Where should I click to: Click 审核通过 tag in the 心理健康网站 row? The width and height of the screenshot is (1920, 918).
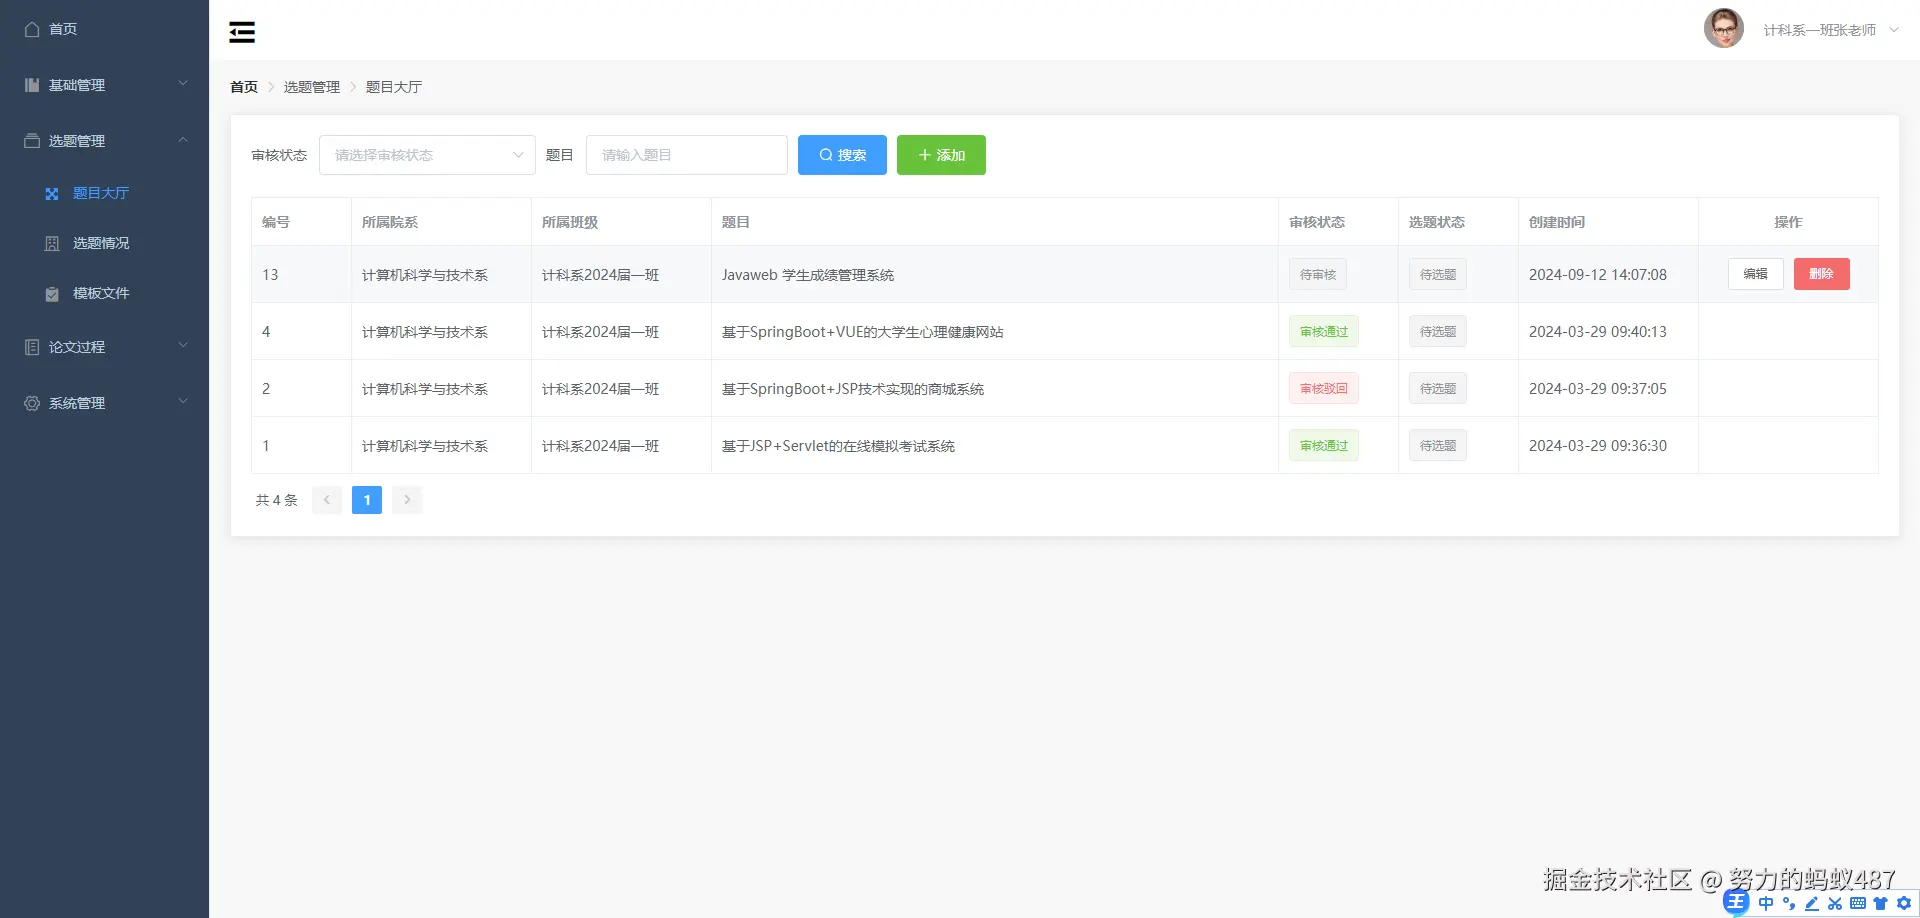tap(1324, 331)
